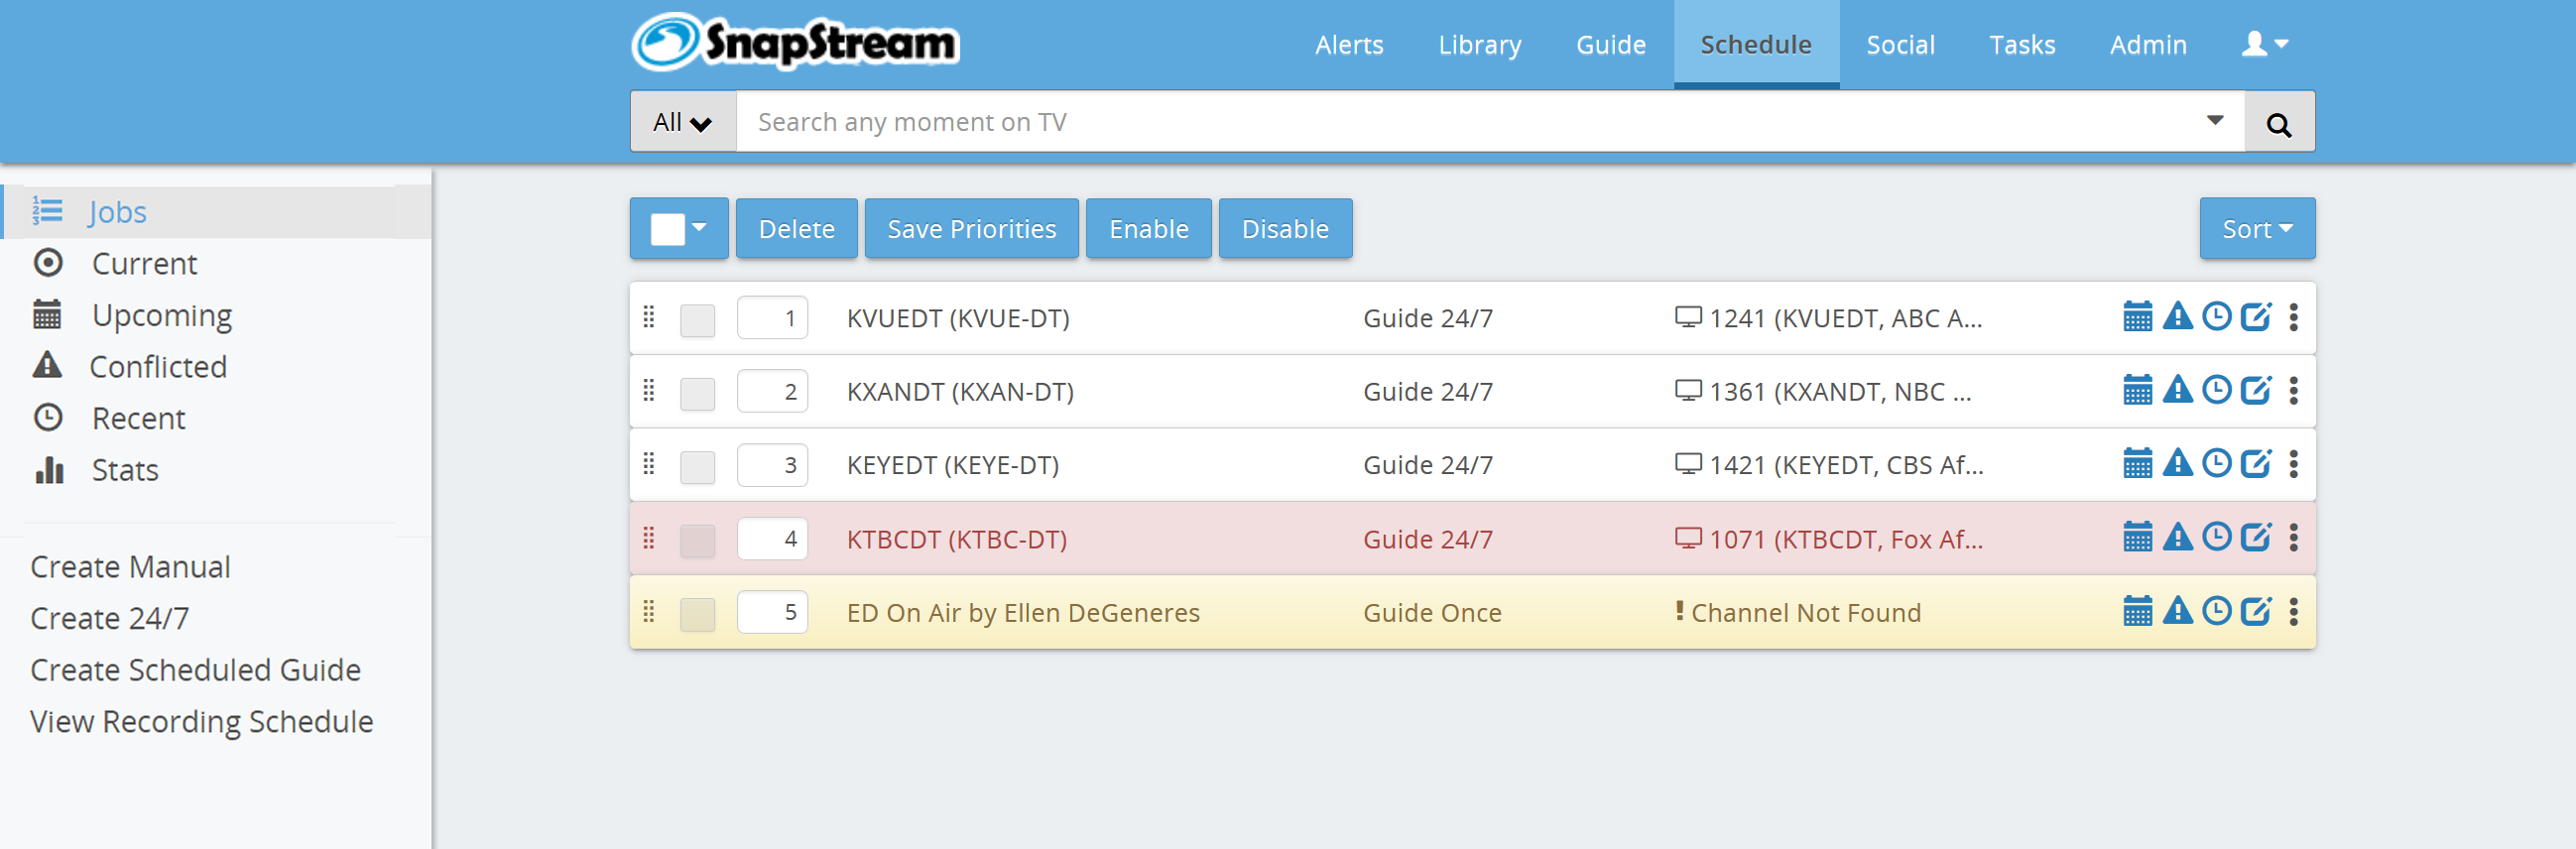Open more options for KTBCDT job

click(x=2294, y=537)
